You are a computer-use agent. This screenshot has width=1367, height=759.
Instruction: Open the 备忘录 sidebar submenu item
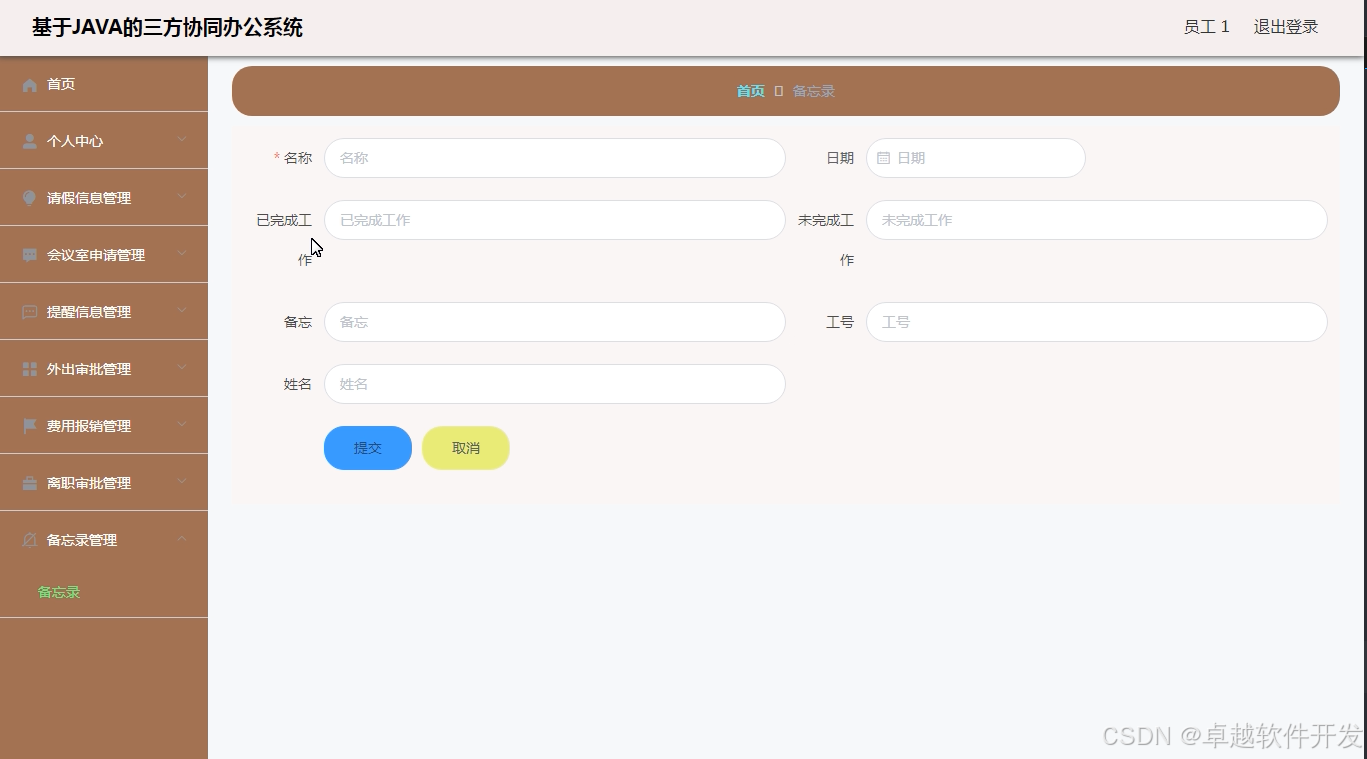click(58, 591)
